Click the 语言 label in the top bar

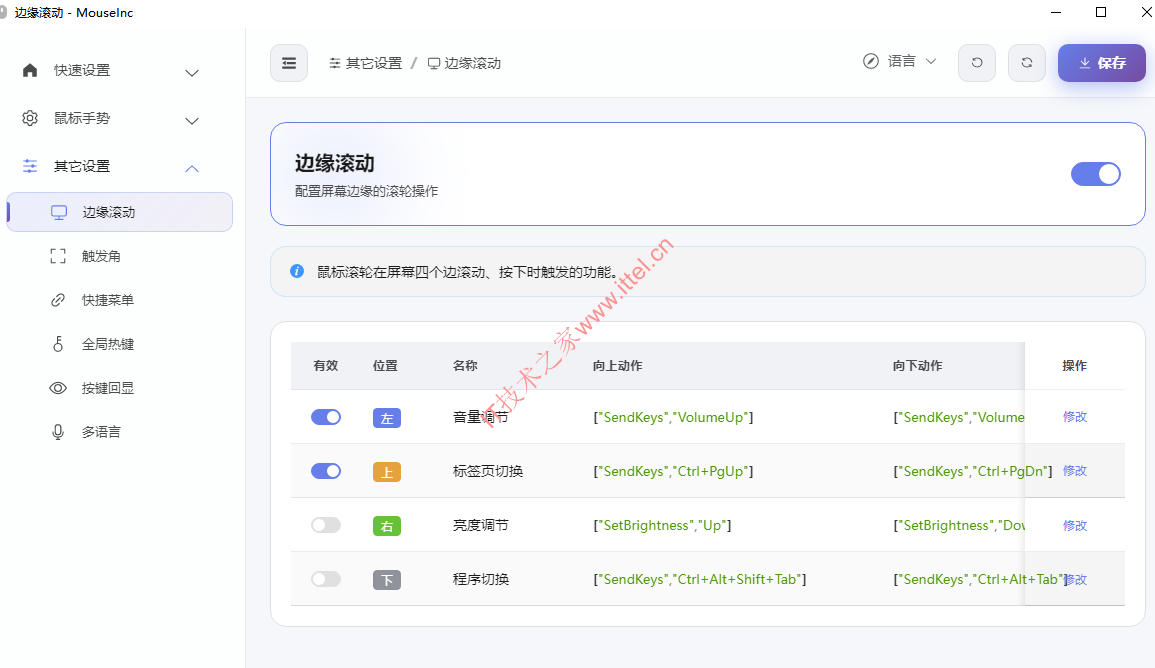(902, 61)
